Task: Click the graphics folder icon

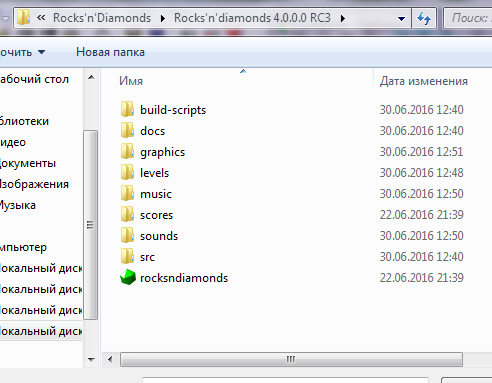Action: coord(127,151)
